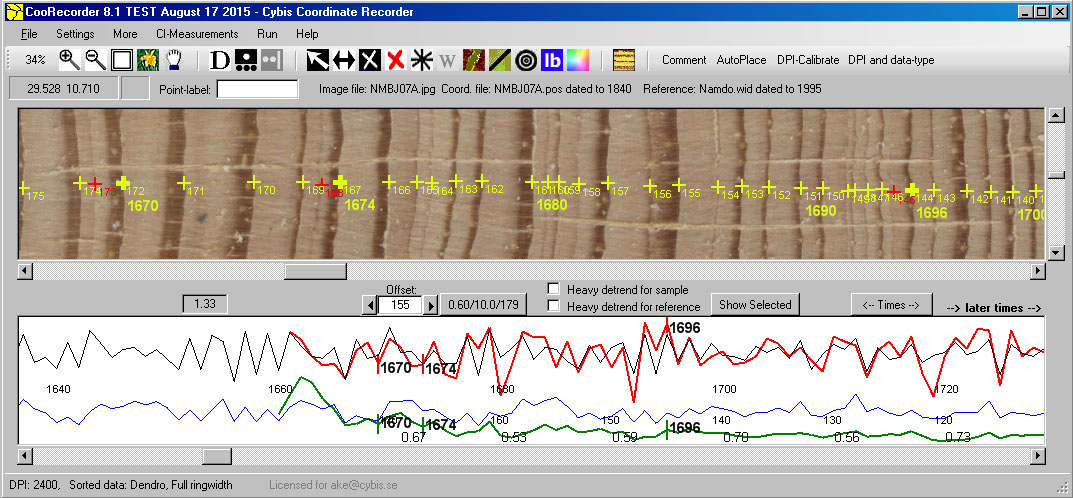Image resolution: width=1073 pixels, height=498 pixels.
Task: Click the bold 1696 ring marker on the image
Action: point(911,189)
